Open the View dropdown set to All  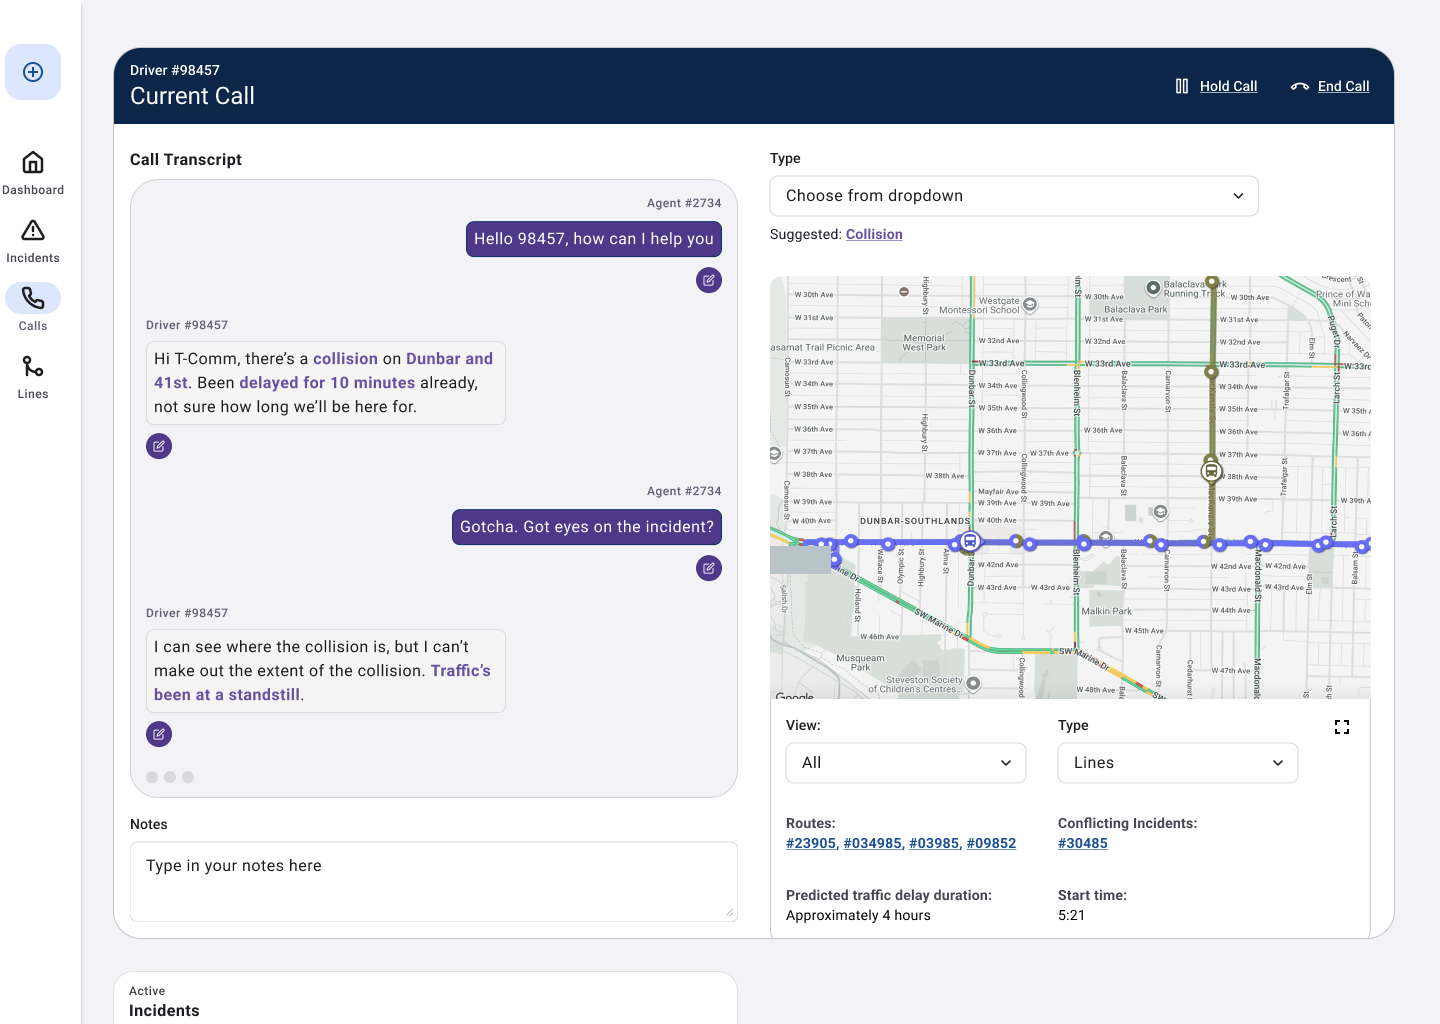coord(906,763)
